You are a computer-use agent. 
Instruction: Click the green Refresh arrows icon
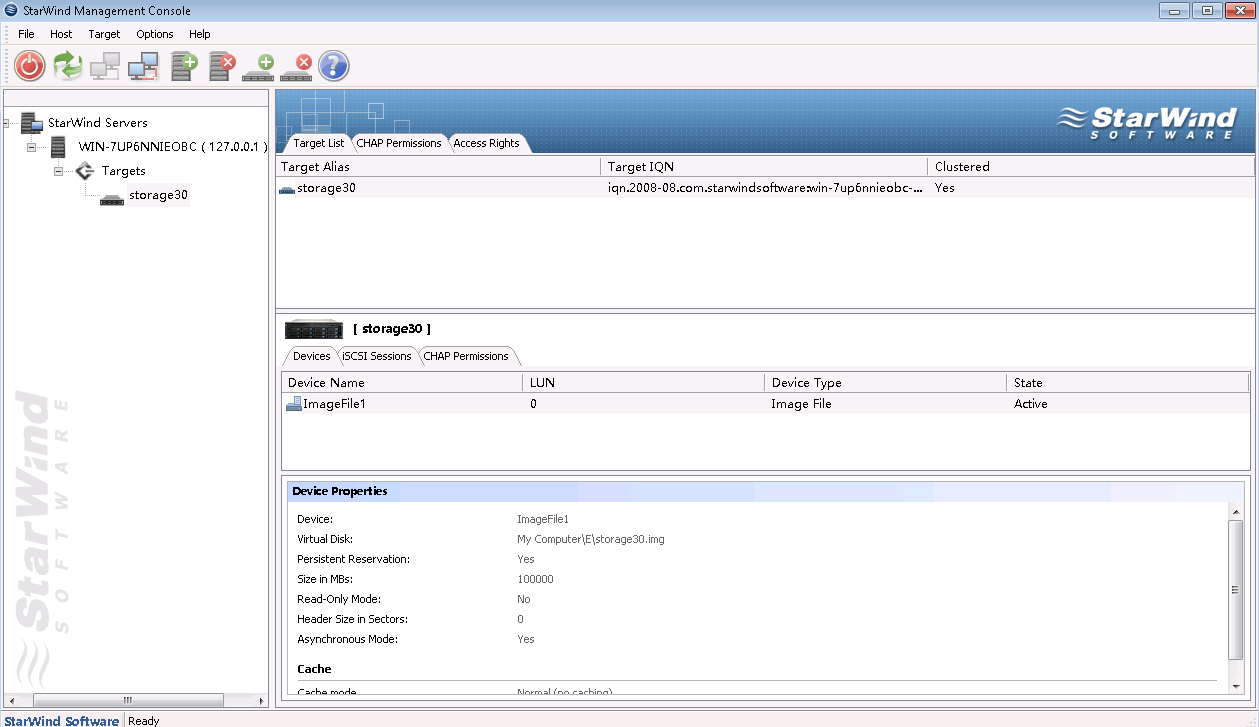point(68,66)
